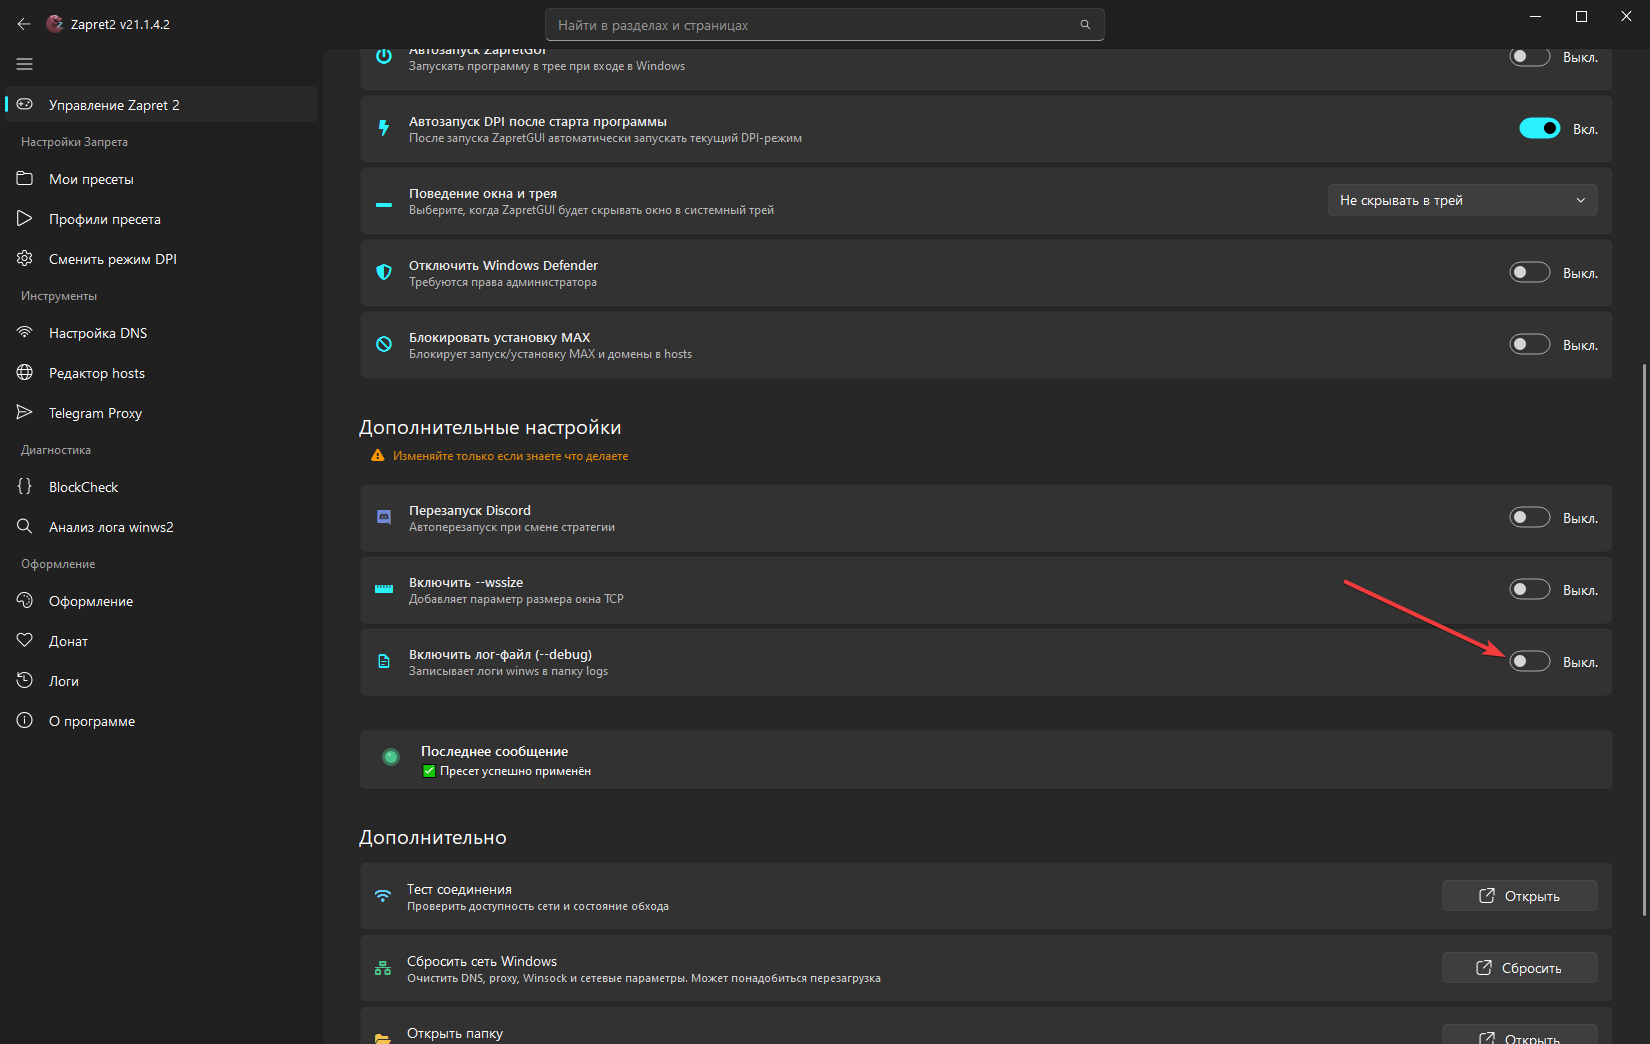Open Управление Zapret 2 page

pyautogui.click(x=161, y=104)
